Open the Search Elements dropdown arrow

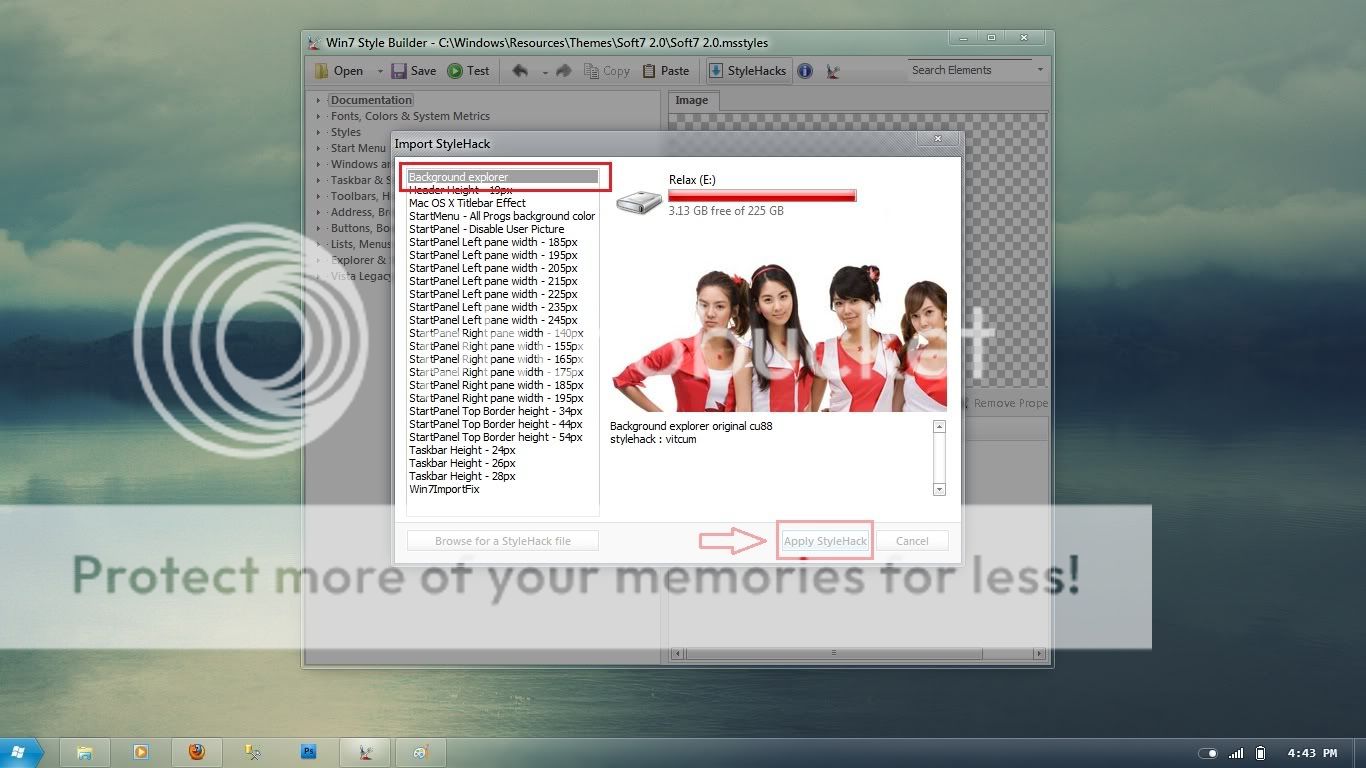pos(1040,70)
